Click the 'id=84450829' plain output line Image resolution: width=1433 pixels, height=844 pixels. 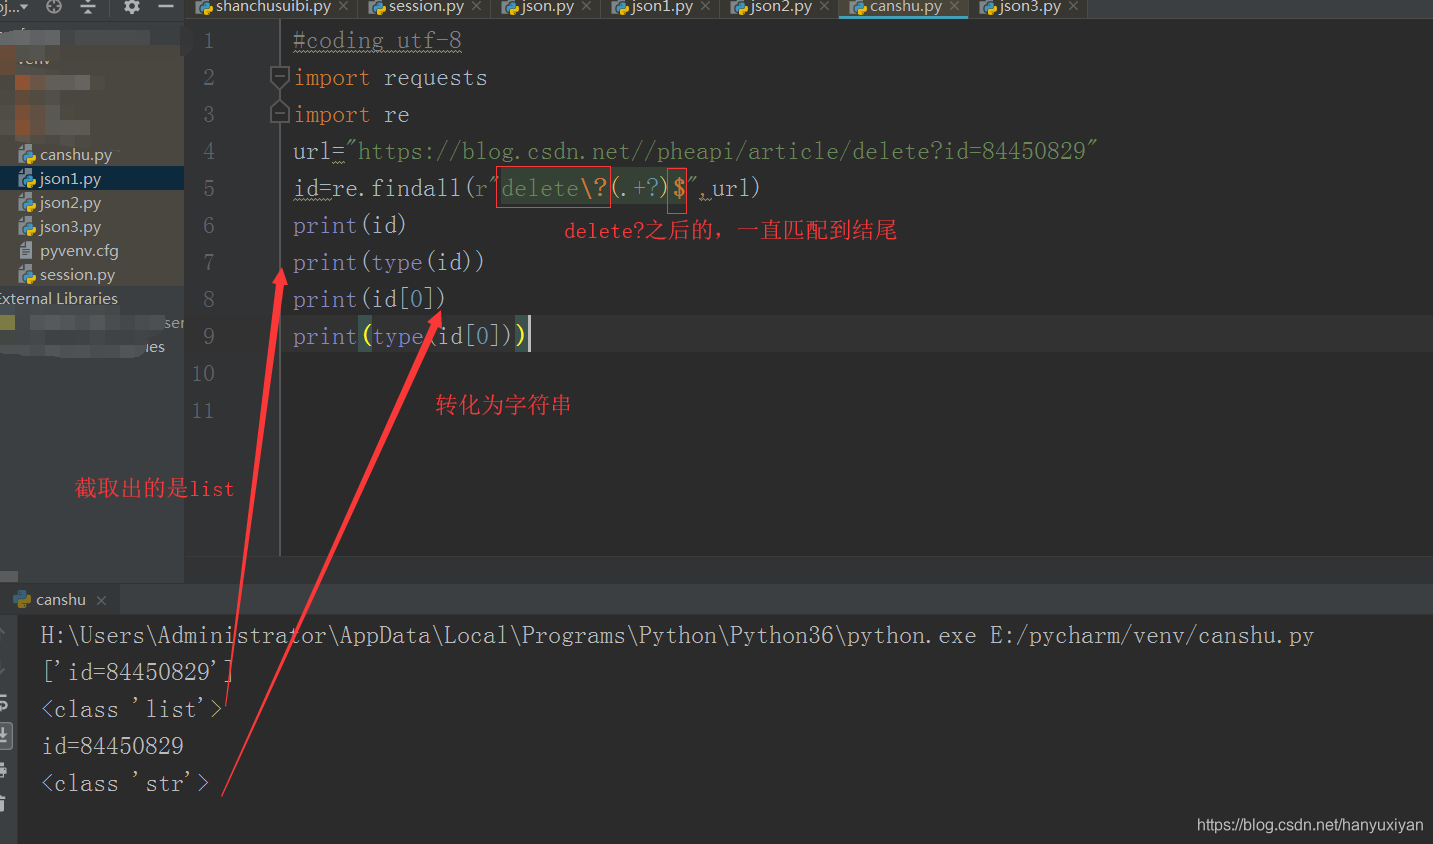[x=113, y=746]
